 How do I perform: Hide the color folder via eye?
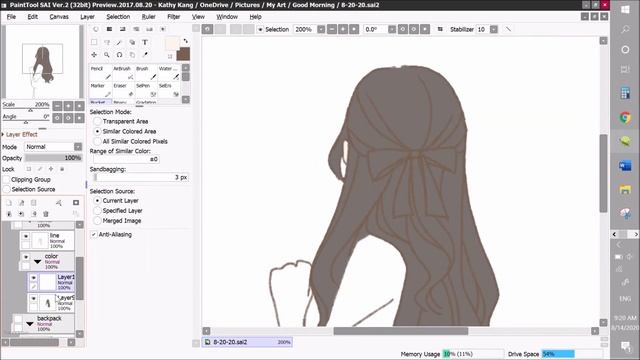click(x=26, y=257)
